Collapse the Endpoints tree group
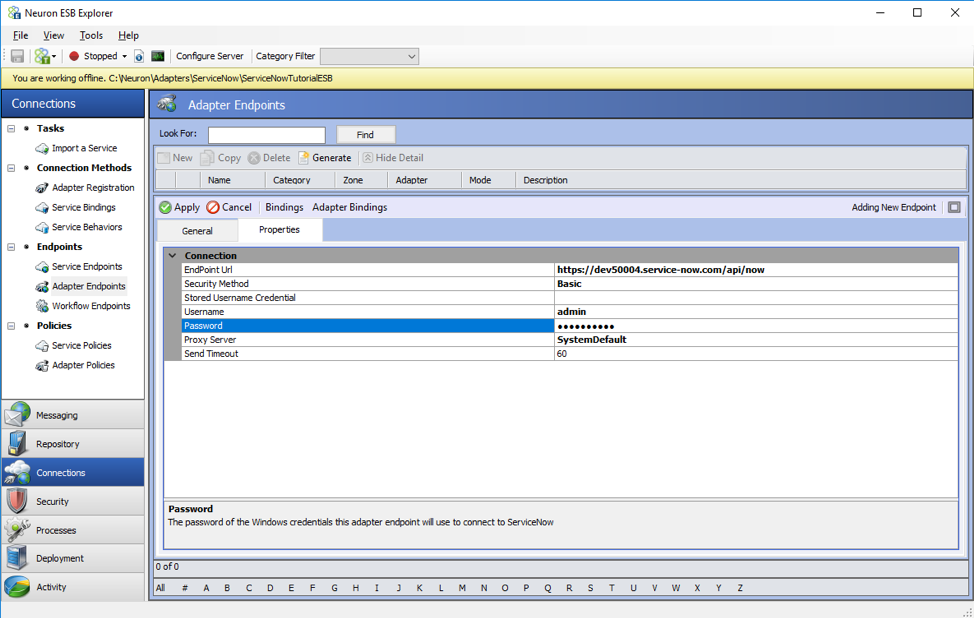Image resolution: width=974 pixels, height=618 pixels. [x=11, y=247]
